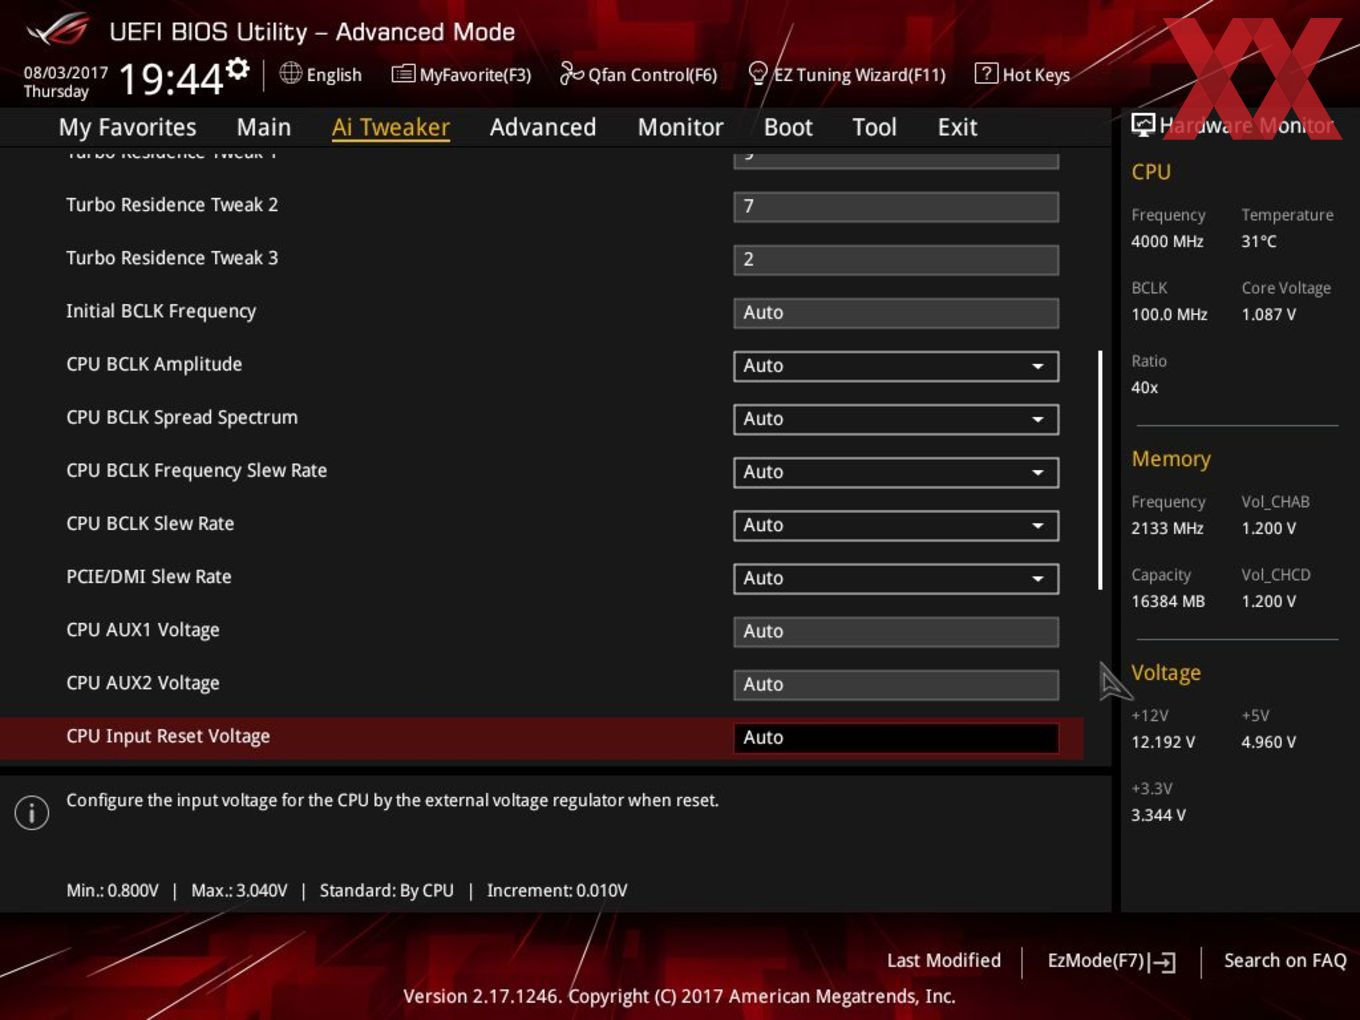The width and height of the screenshot is (1360, 1020).
Task: Click the info icon beside the description
Action: point(32,813)
